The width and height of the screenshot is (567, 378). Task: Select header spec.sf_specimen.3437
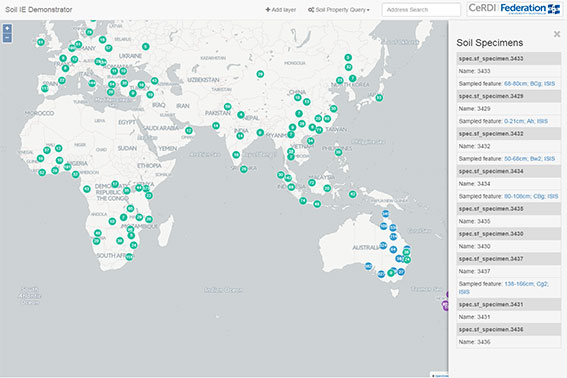tap(509, 259)
